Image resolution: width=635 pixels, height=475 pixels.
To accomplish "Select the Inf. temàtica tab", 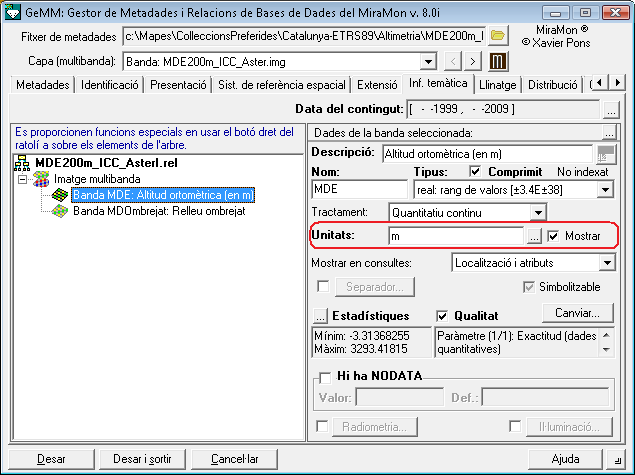I will (x=438, y=83).
